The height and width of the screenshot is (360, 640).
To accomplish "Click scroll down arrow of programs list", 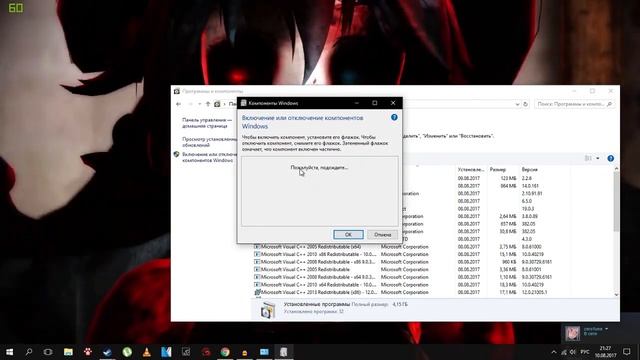I will [x=616, y=294].
